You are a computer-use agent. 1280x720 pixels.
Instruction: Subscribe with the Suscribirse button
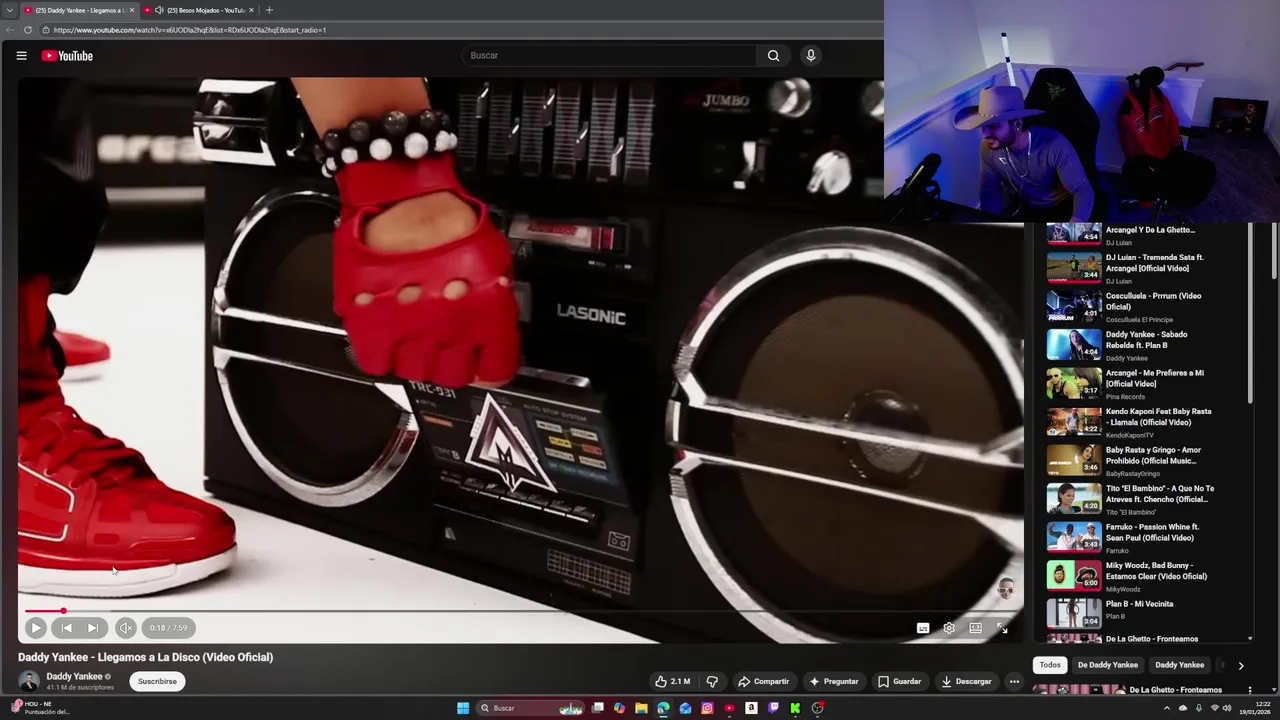pos(157,681)
